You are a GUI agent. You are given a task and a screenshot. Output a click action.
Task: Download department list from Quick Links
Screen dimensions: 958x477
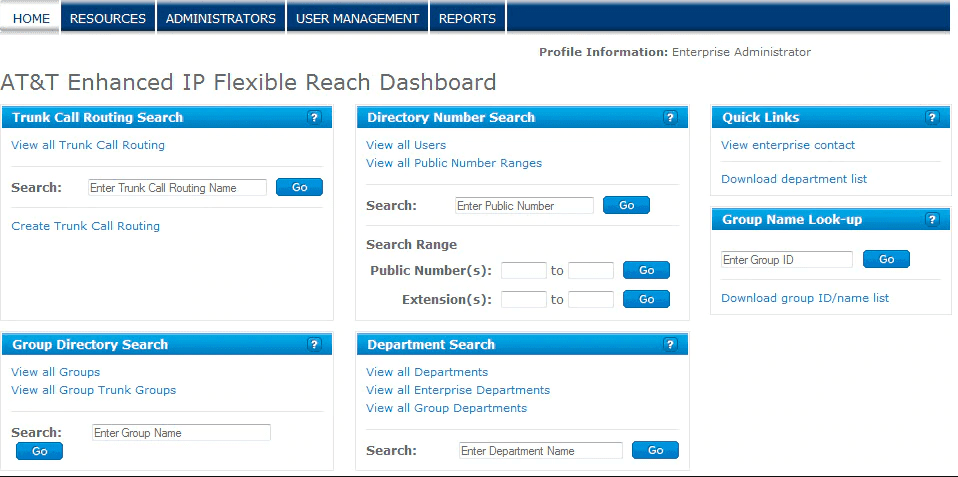[794, 179]
